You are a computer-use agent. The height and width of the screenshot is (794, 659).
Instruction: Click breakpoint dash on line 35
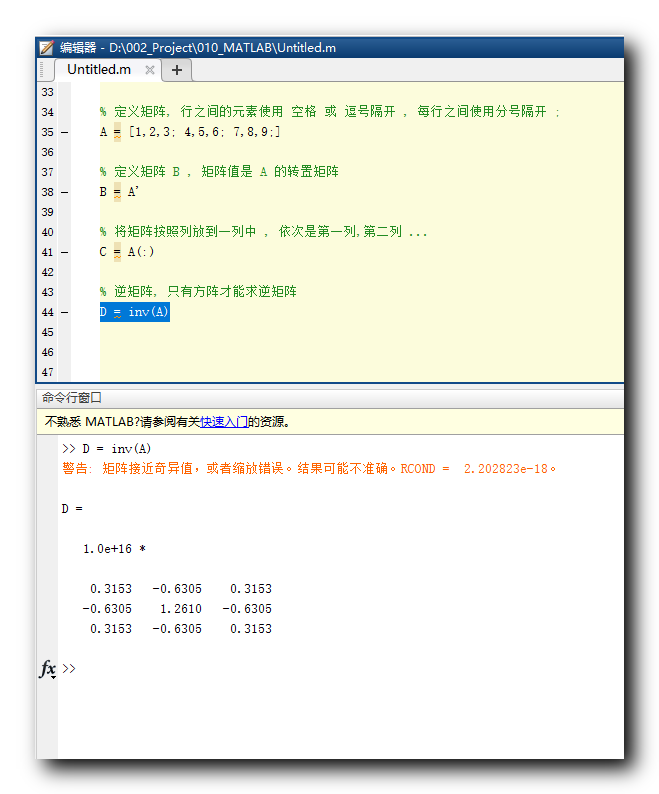point(64,132)
